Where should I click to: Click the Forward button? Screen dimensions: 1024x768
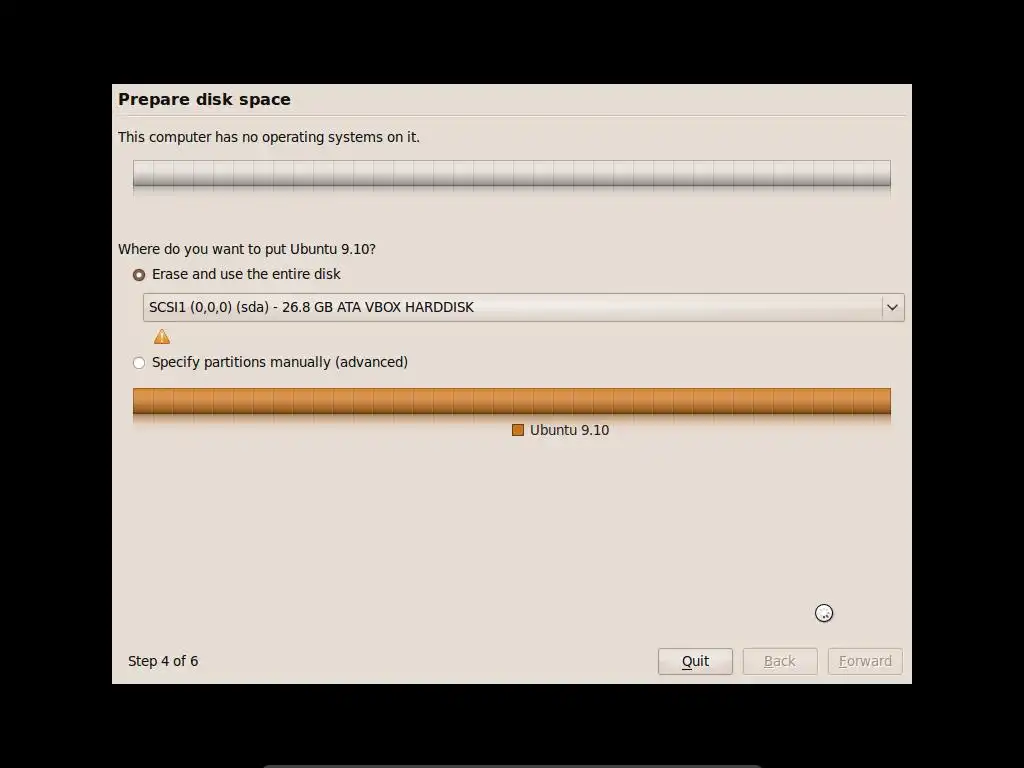tap(865, 661)
